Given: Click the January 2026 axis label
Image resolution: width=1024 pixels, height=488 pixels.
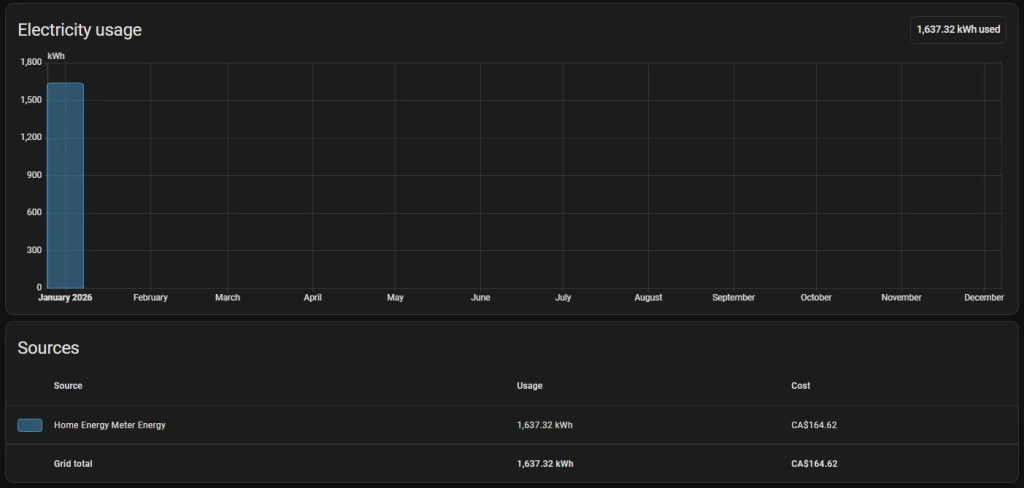Looking at the screenshot, I should coord(65,298).
